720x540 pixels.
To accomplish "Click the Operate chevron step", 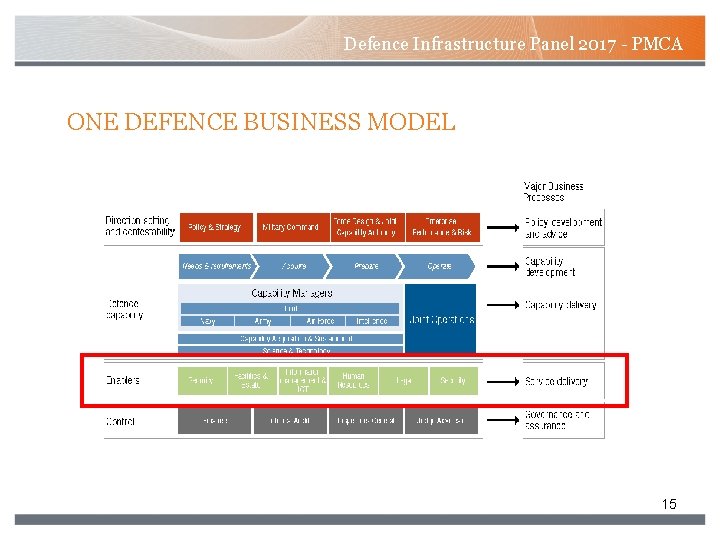I will coord(439,266).
